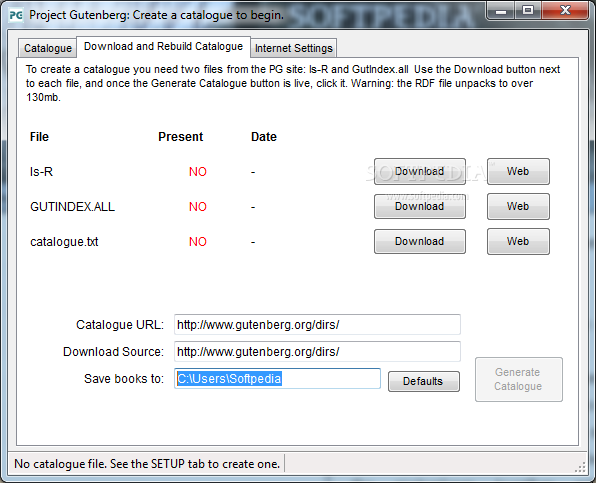
Task: Open Web link for catalogue.txt
Action: pyautogui.click(x=518, y=241)
